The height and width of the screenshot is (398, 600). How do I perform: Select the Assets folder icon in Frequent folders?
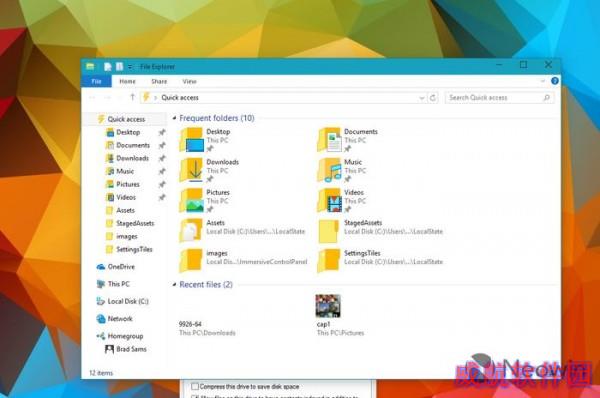[x=191, y=230]
